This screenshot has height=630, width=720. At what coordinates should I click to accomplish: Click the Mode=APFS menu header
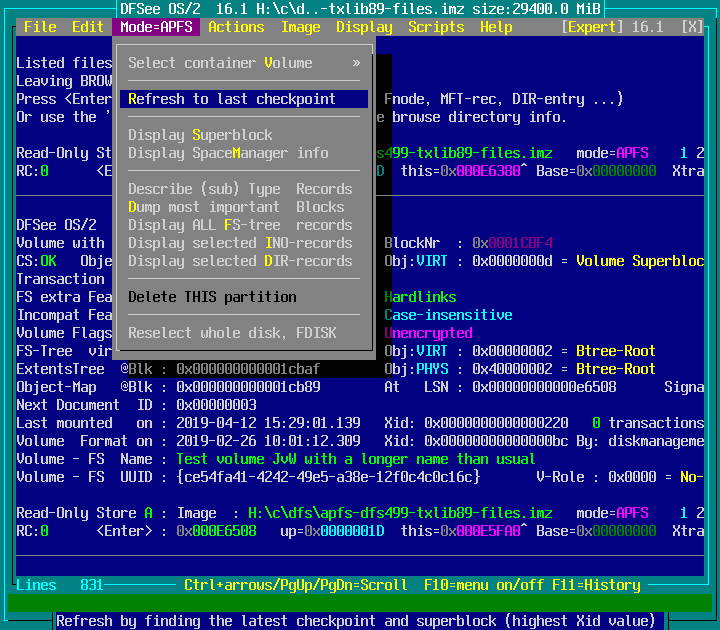pos(156,27)
